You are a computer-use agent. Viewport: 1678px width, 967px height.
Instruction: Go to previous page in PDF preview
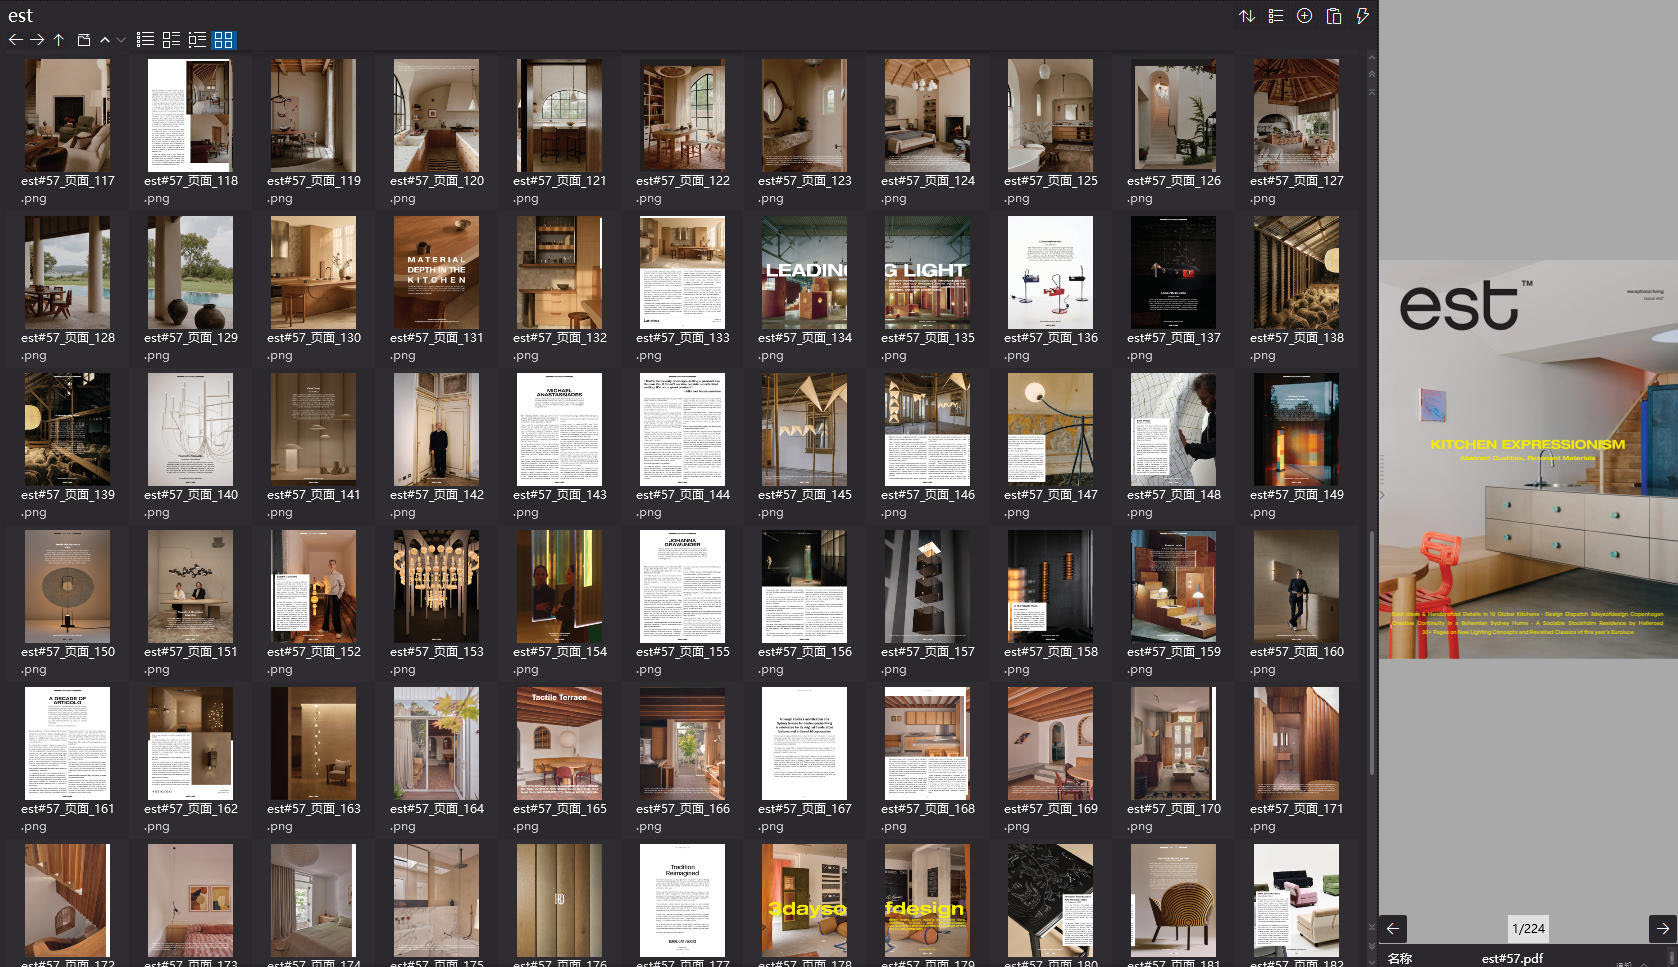pyautogui.click(x=1393, y=928)
